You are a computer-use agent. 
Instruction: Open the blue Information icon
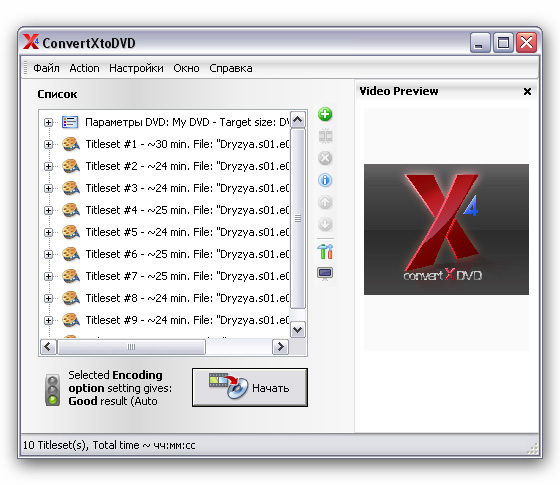click(x=325, y=180)
